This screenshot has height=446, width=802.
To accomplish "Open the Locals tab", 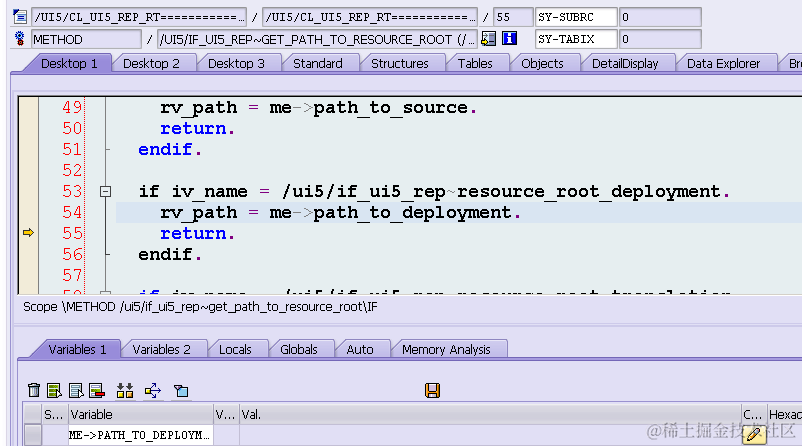I will point(235,349).
